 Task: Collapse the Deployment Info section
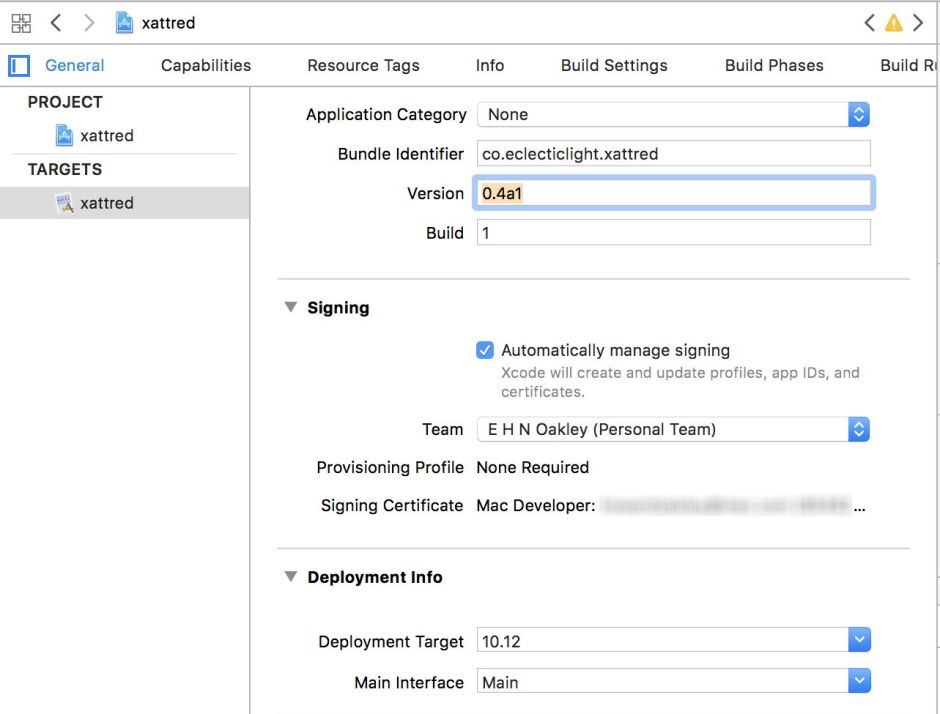[291, 577]
